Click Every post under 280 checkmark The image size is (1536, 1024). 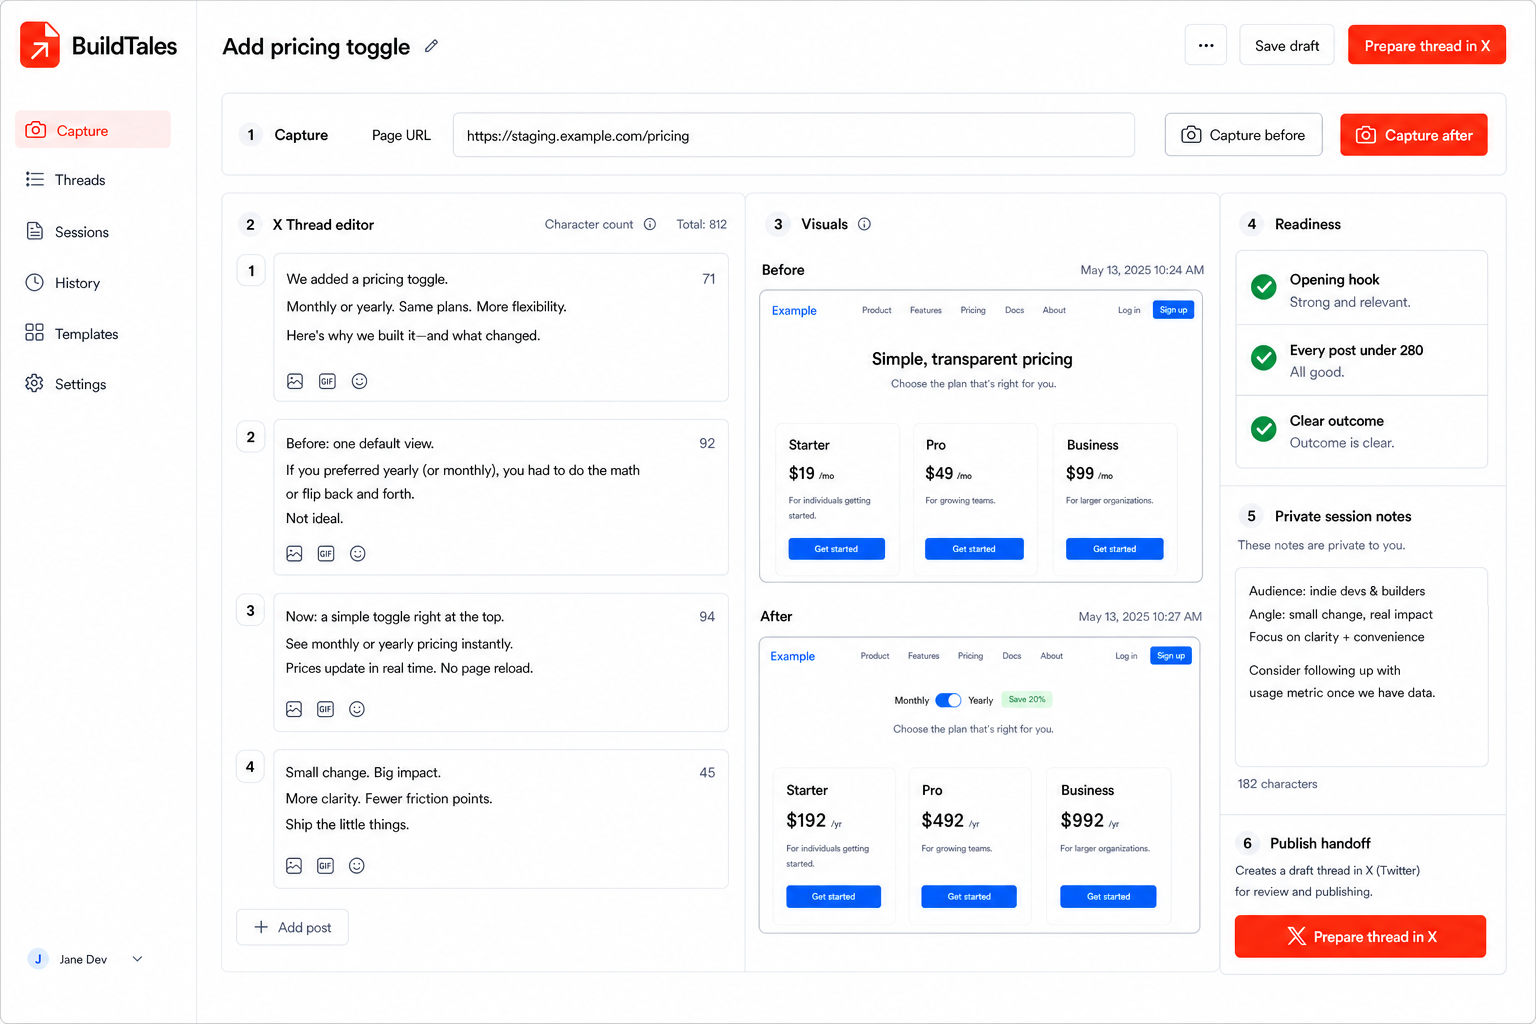[1264, 358]
